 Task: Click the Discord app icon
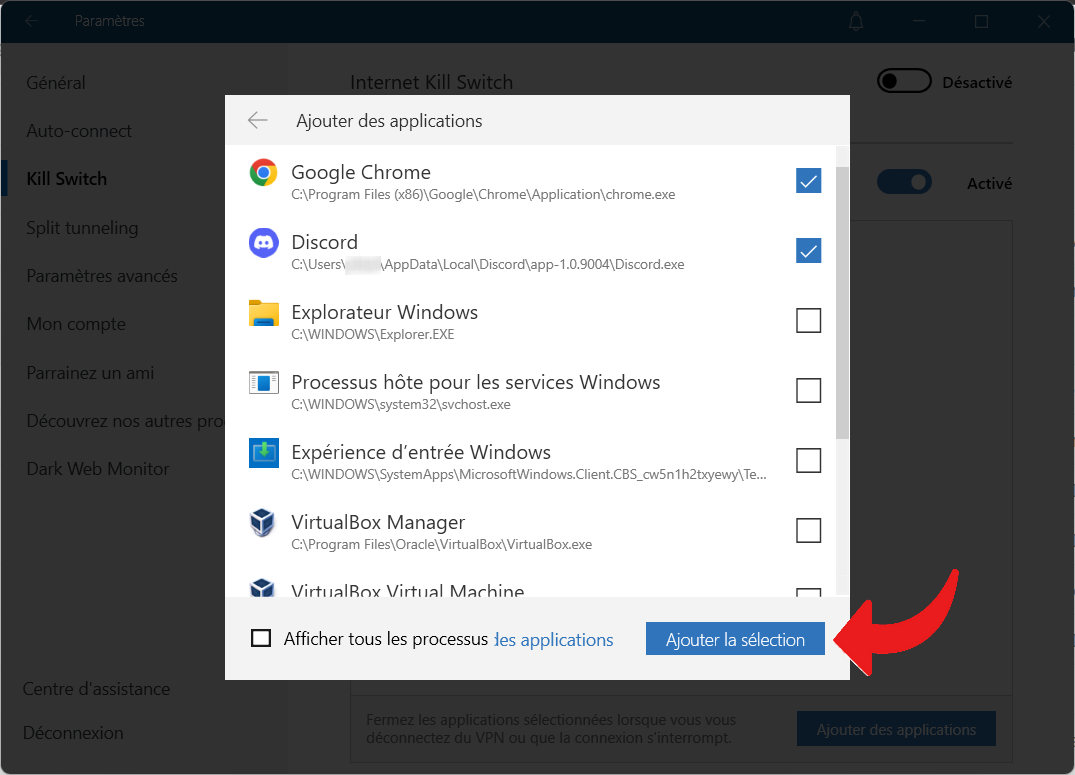(263, 243)
